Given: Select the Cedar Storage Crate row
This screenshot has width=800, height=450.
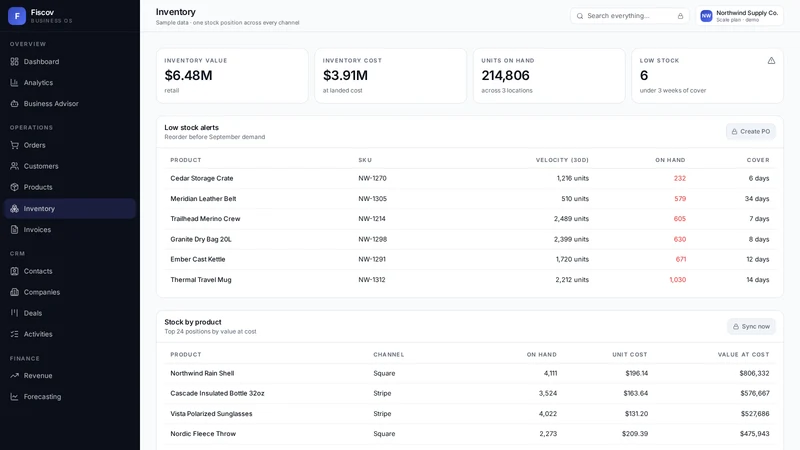Looking at the screenshot, I should [470, 179].
